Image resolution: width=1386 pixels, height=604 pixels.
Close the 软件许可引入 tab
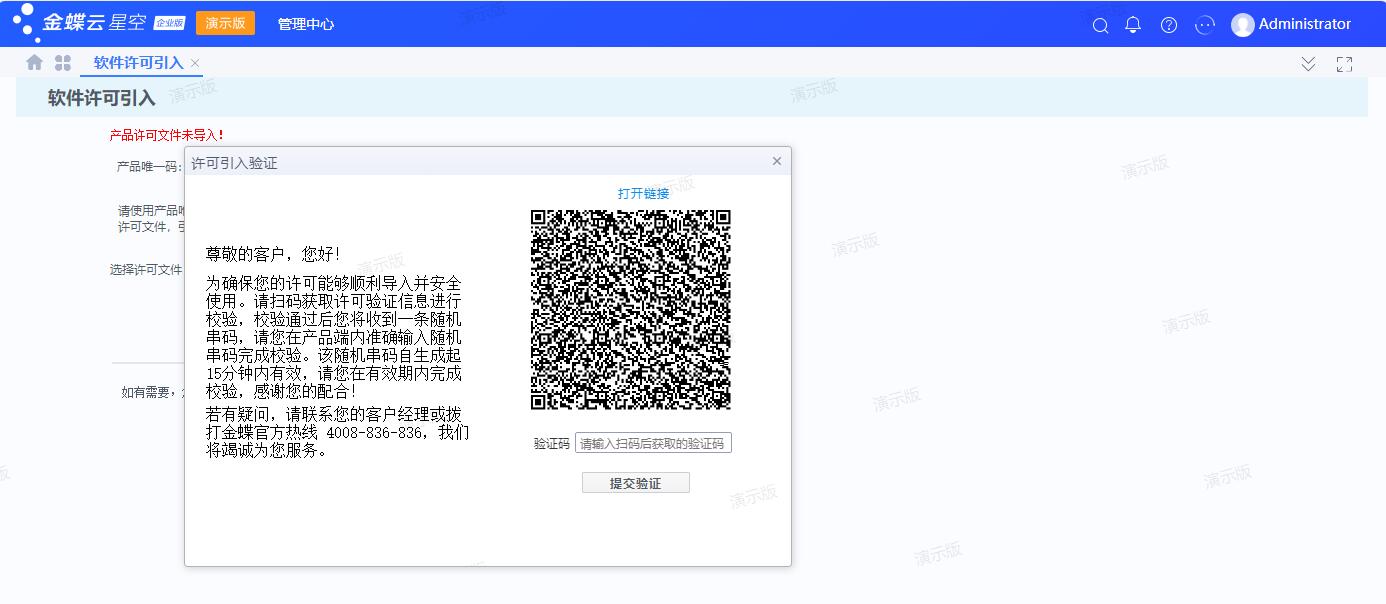pyautogui.click(x=195, y=63)
